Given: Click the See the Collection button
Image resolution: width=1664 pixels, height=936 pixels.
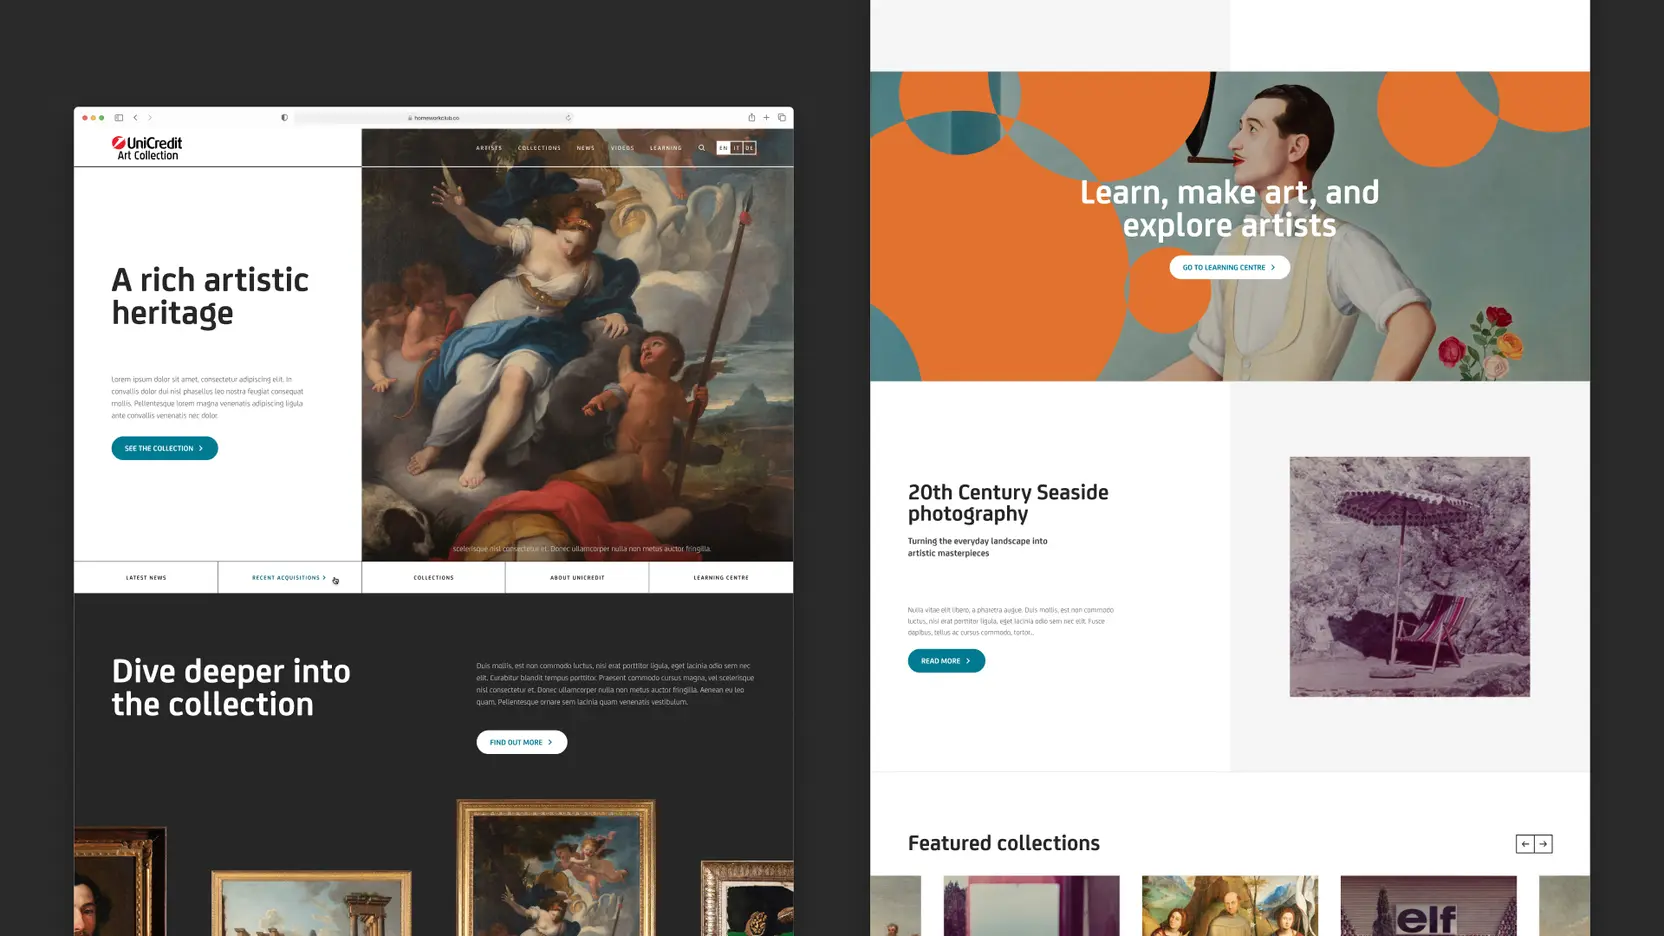Looking at the screenshot, I should point(165,448).
